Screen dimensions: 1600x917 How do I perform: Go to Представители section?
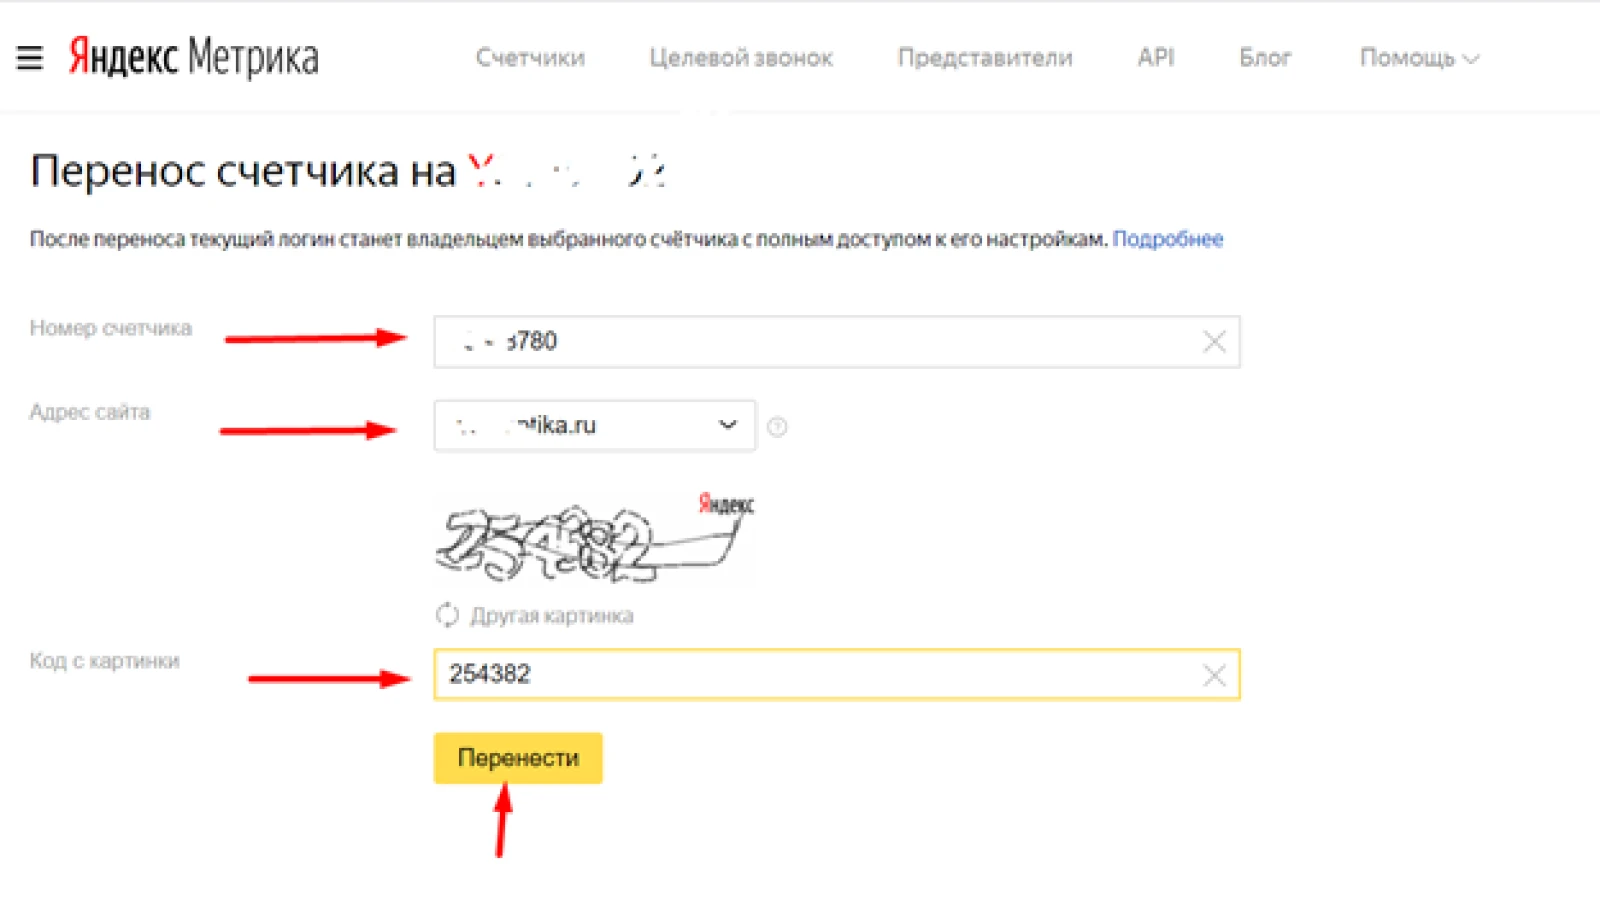point(985,58)
